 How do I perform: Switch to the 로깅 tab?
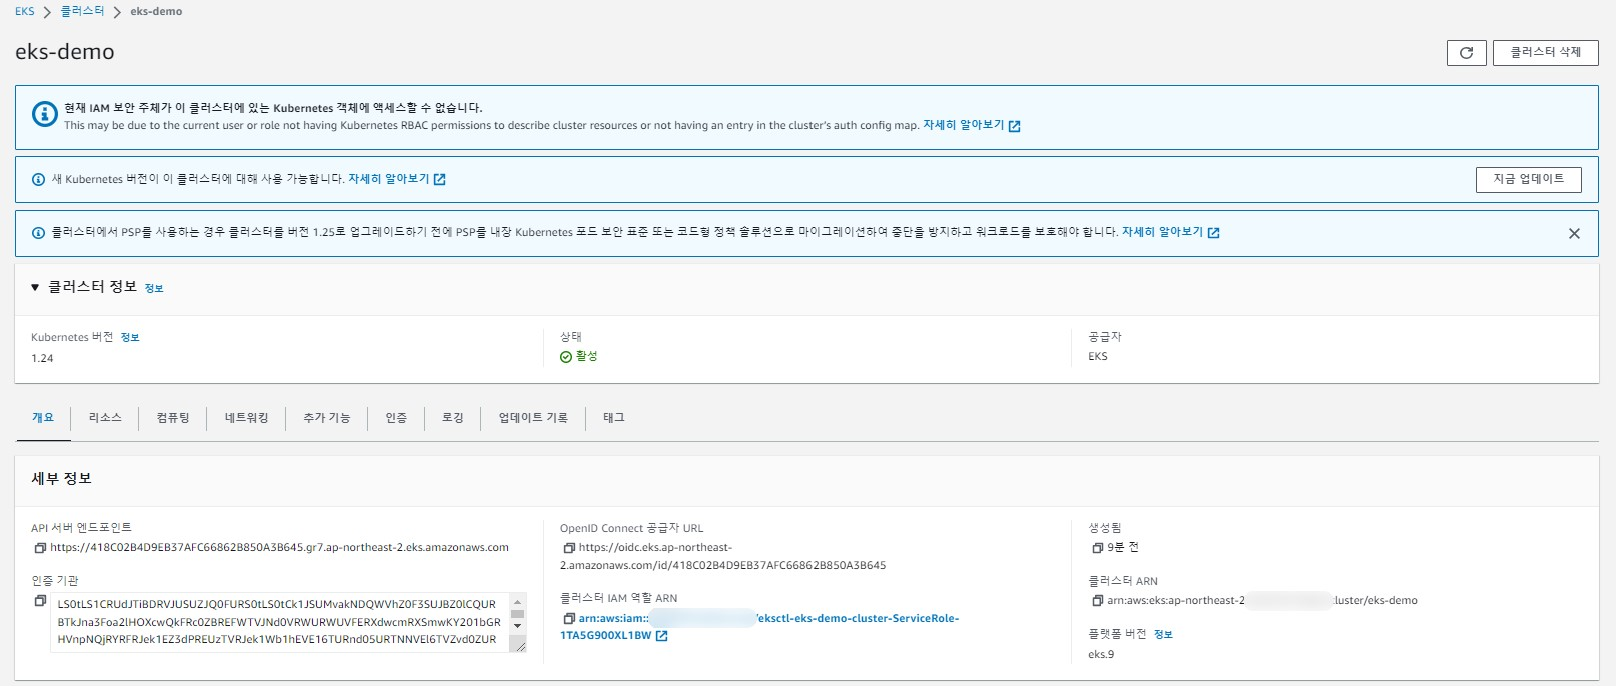(453, 418)
